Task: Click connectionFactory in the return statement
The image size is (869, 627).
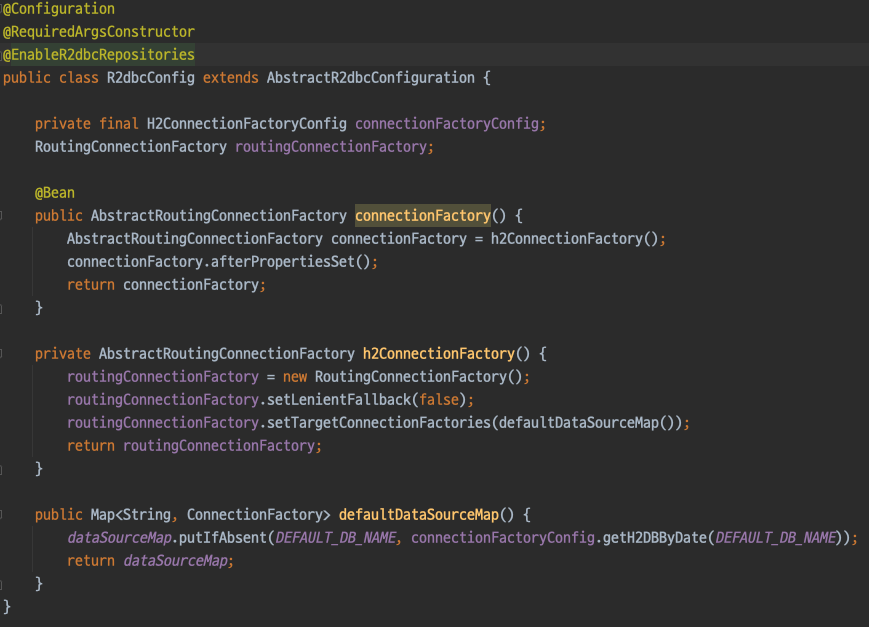Action: pyautogui.click(x=191, y=285)
